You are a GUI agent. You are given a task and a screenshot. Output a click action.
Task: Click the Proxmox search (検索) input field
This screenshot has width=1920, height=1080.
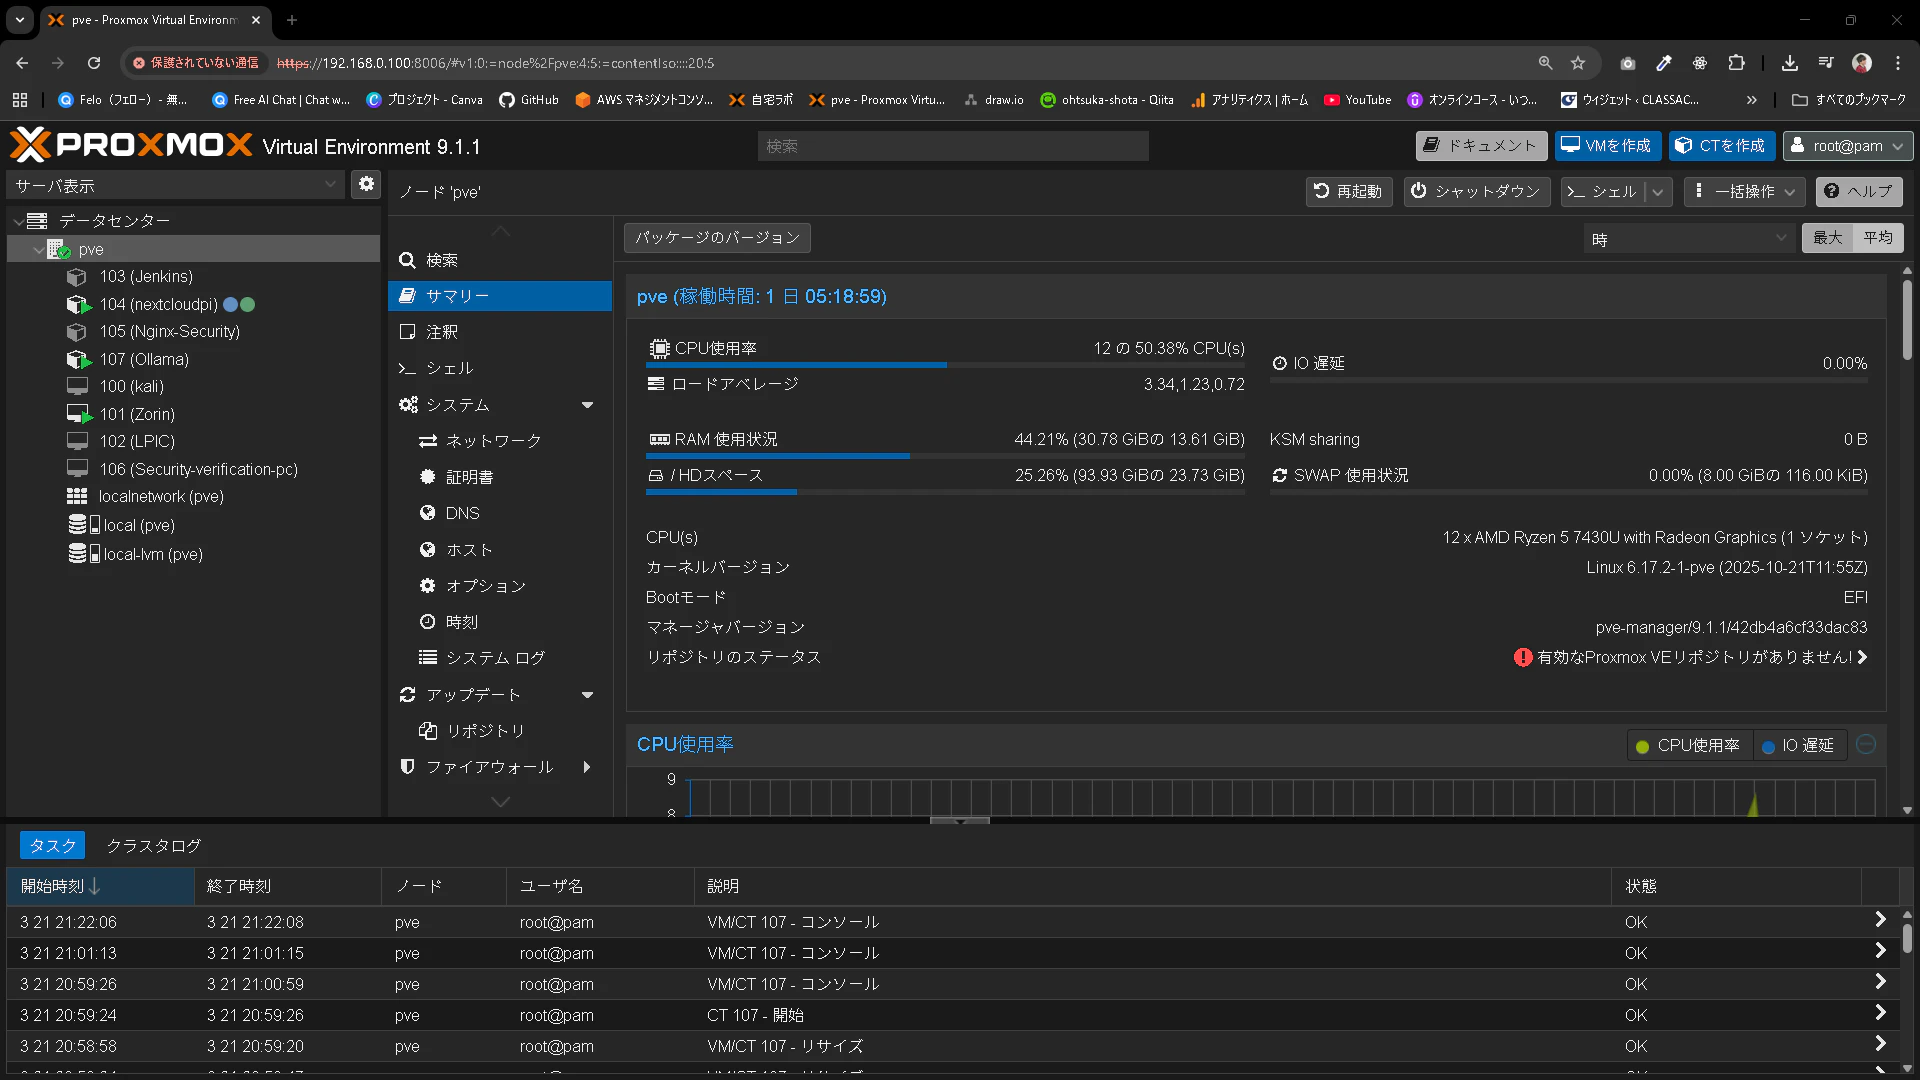pyautogui.click(x=952, y=146)
